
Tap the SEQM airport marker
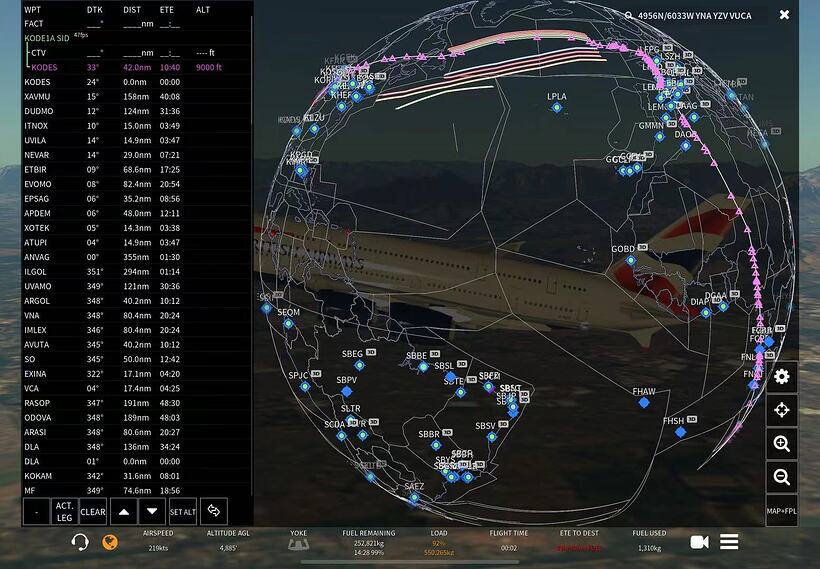pos(288,324)
